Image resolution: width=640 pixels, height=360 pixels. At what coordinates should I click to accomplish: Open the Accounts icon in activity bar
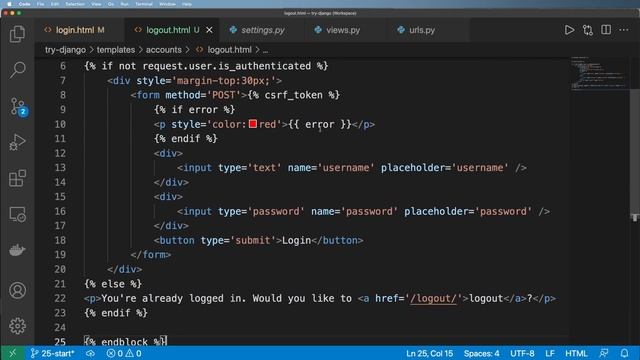(x=18, y=290)
